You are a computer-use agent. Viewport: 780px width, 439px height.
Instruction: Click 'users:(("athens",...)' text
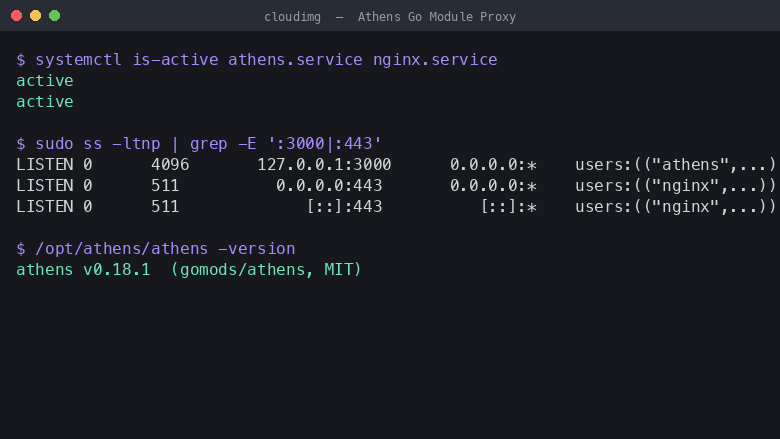point(676,165)
